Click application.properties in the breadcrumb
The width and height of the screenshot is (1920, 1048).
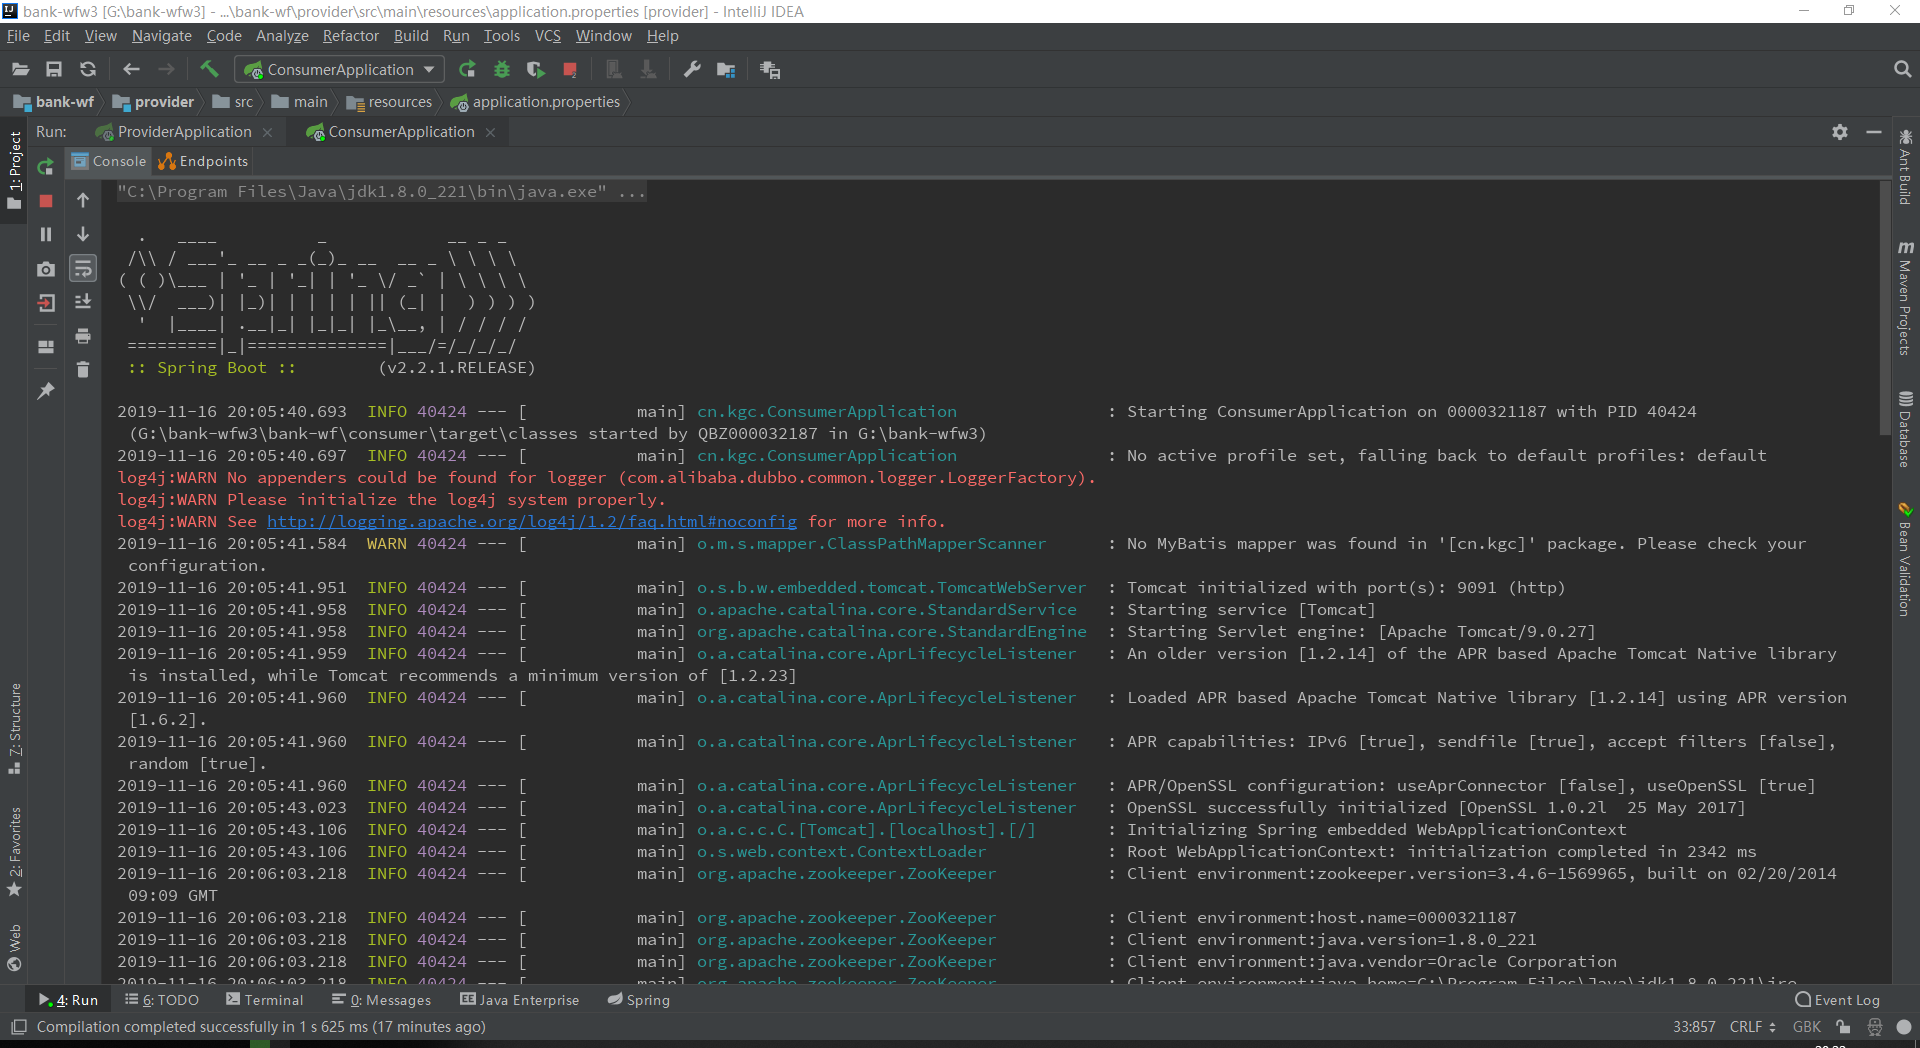535,102
